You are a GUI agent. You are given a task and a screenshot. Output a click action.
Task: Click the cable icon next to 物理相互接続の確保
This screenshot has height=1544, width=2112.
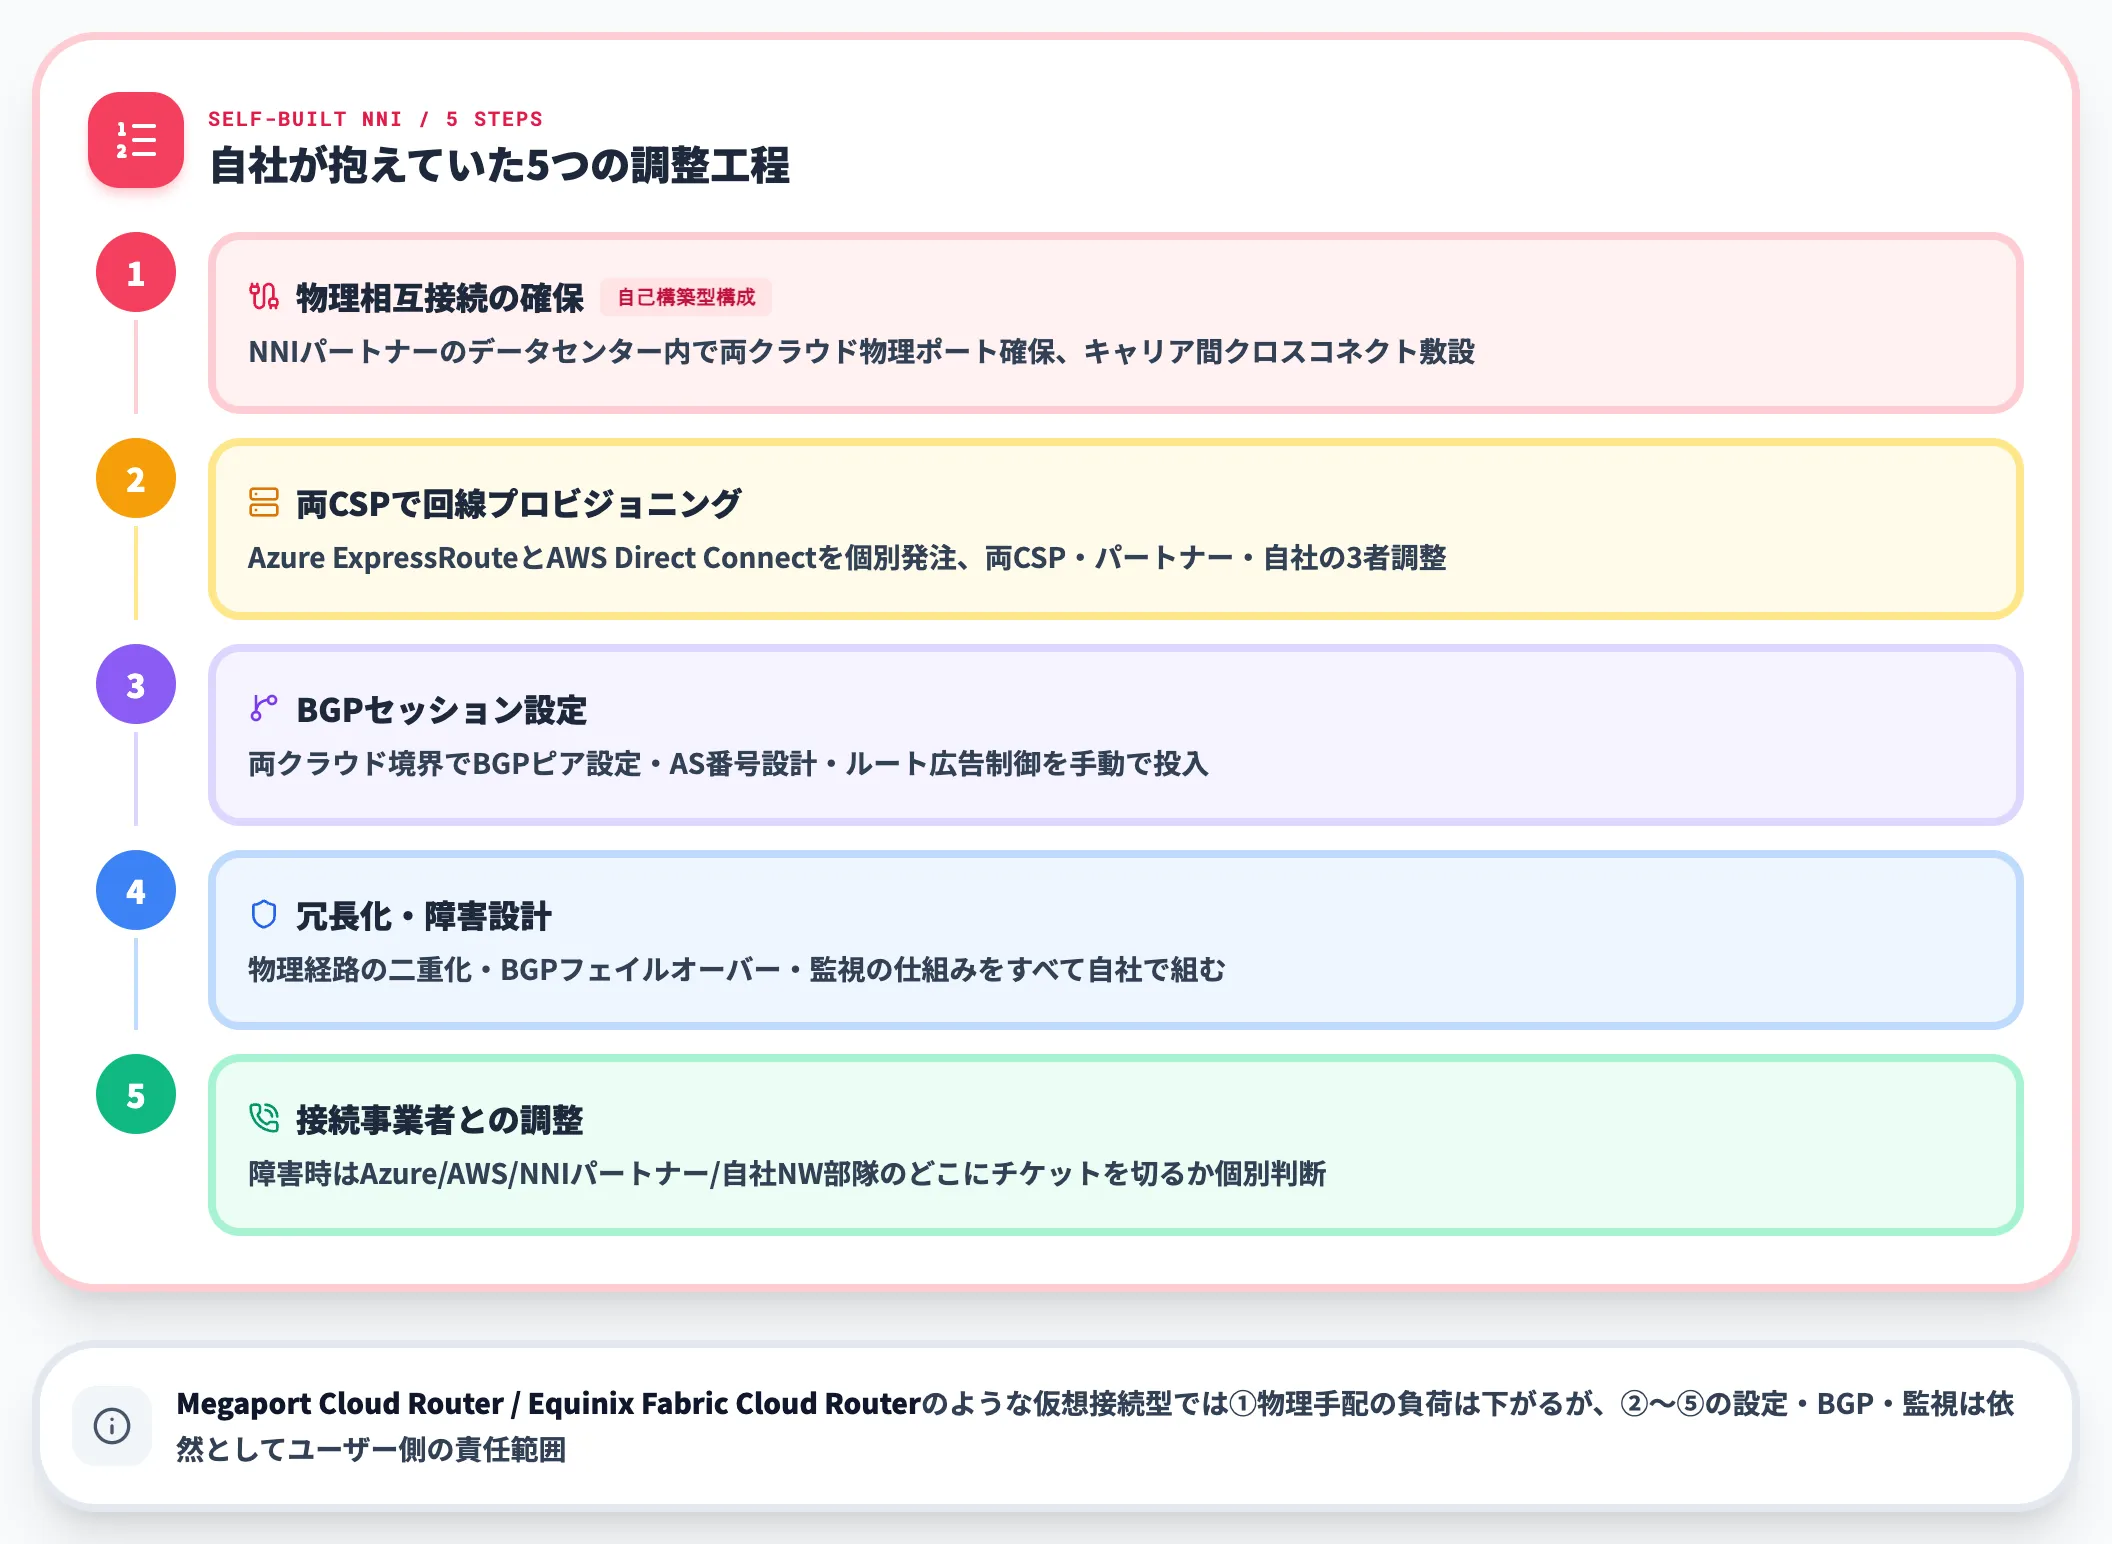[x=264, y=296]
